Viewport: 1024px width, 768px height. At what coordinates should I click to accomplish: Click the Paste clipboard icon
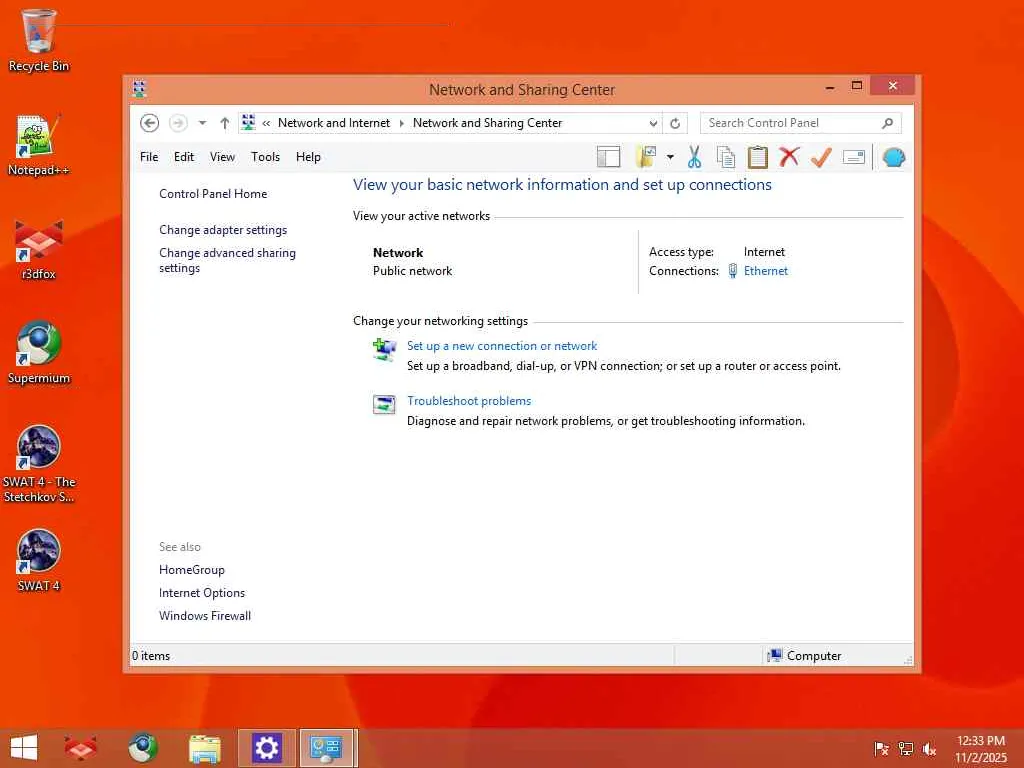758,157
